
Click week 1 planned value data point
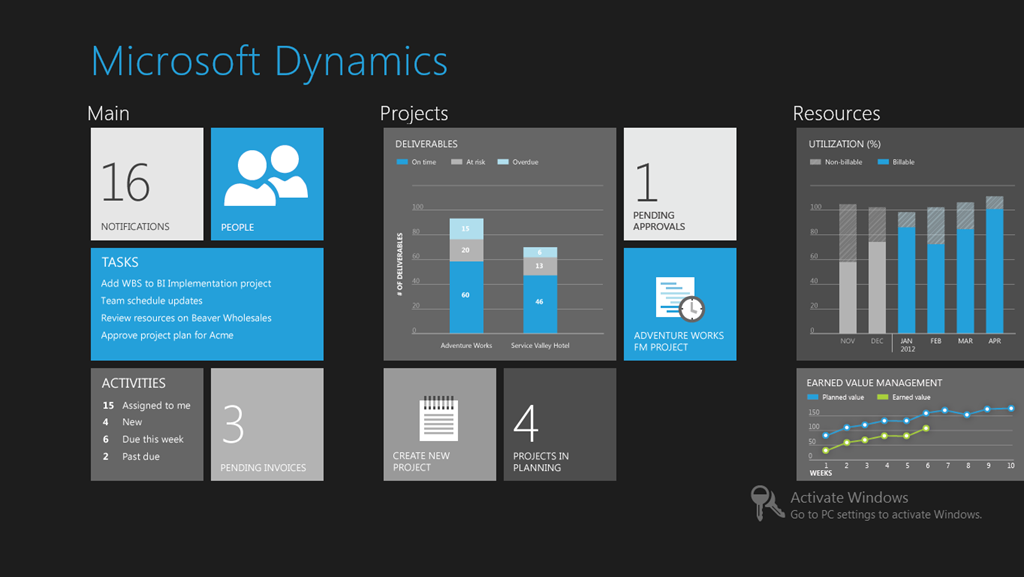click(x=826, y=435)
